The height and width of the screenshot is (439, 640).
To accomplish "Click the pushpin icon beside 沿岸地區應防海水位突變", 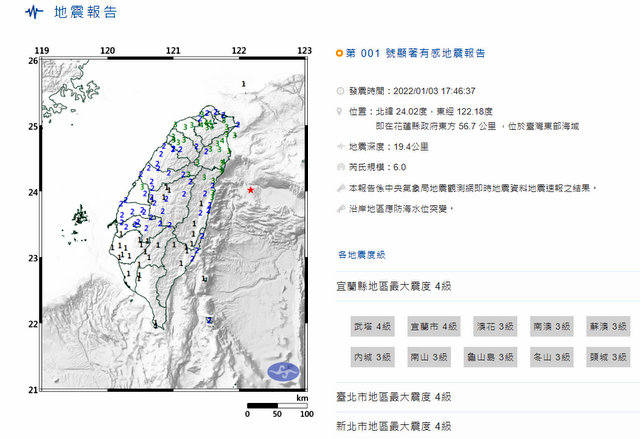I will (340, 209).
